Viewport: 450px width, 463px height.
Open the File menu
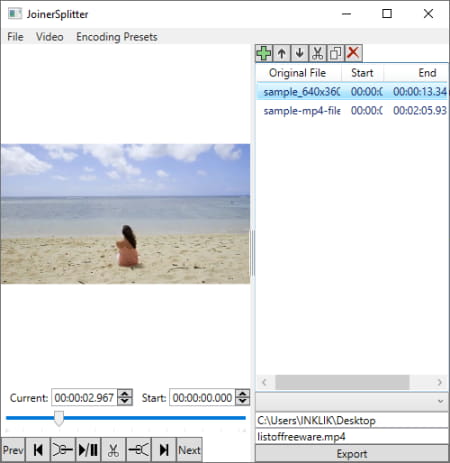15,37
